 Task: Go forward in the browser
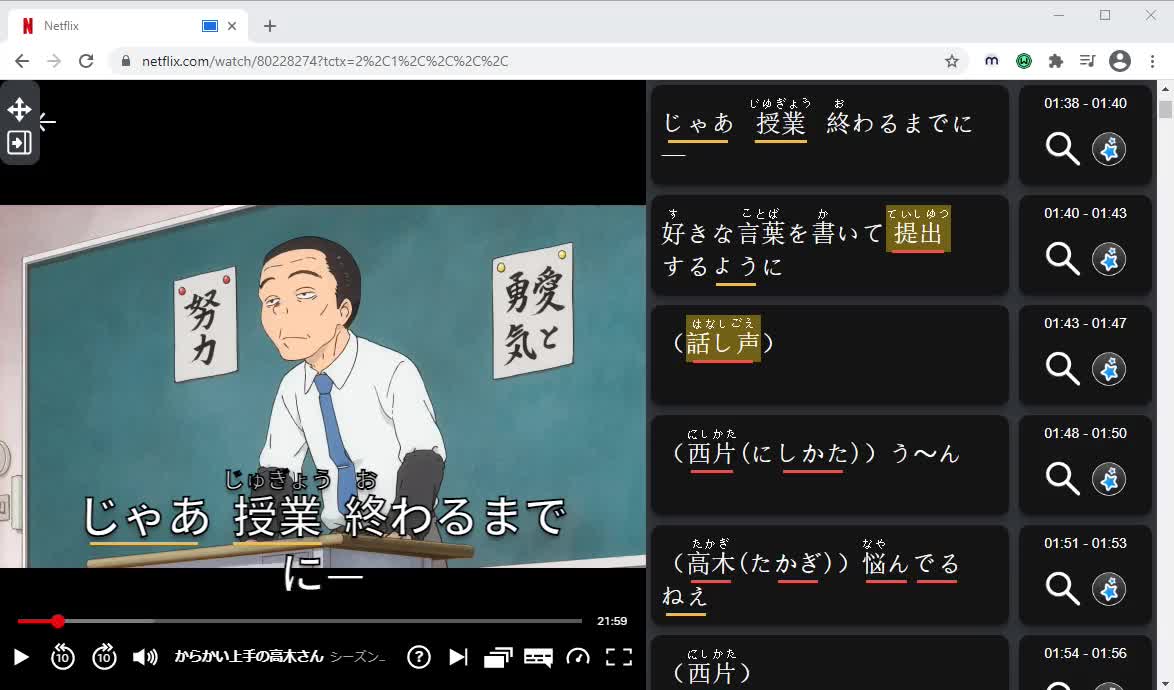click(x=54, y=61)
